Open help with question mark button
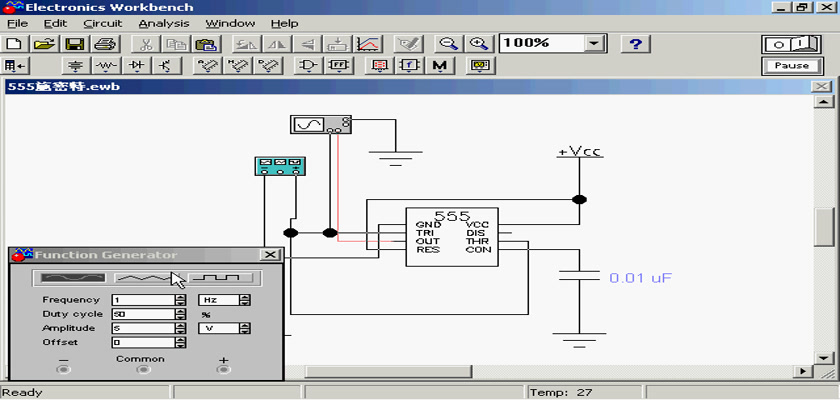The width and height of the screenshot is (840, 400). click(635, 43)
